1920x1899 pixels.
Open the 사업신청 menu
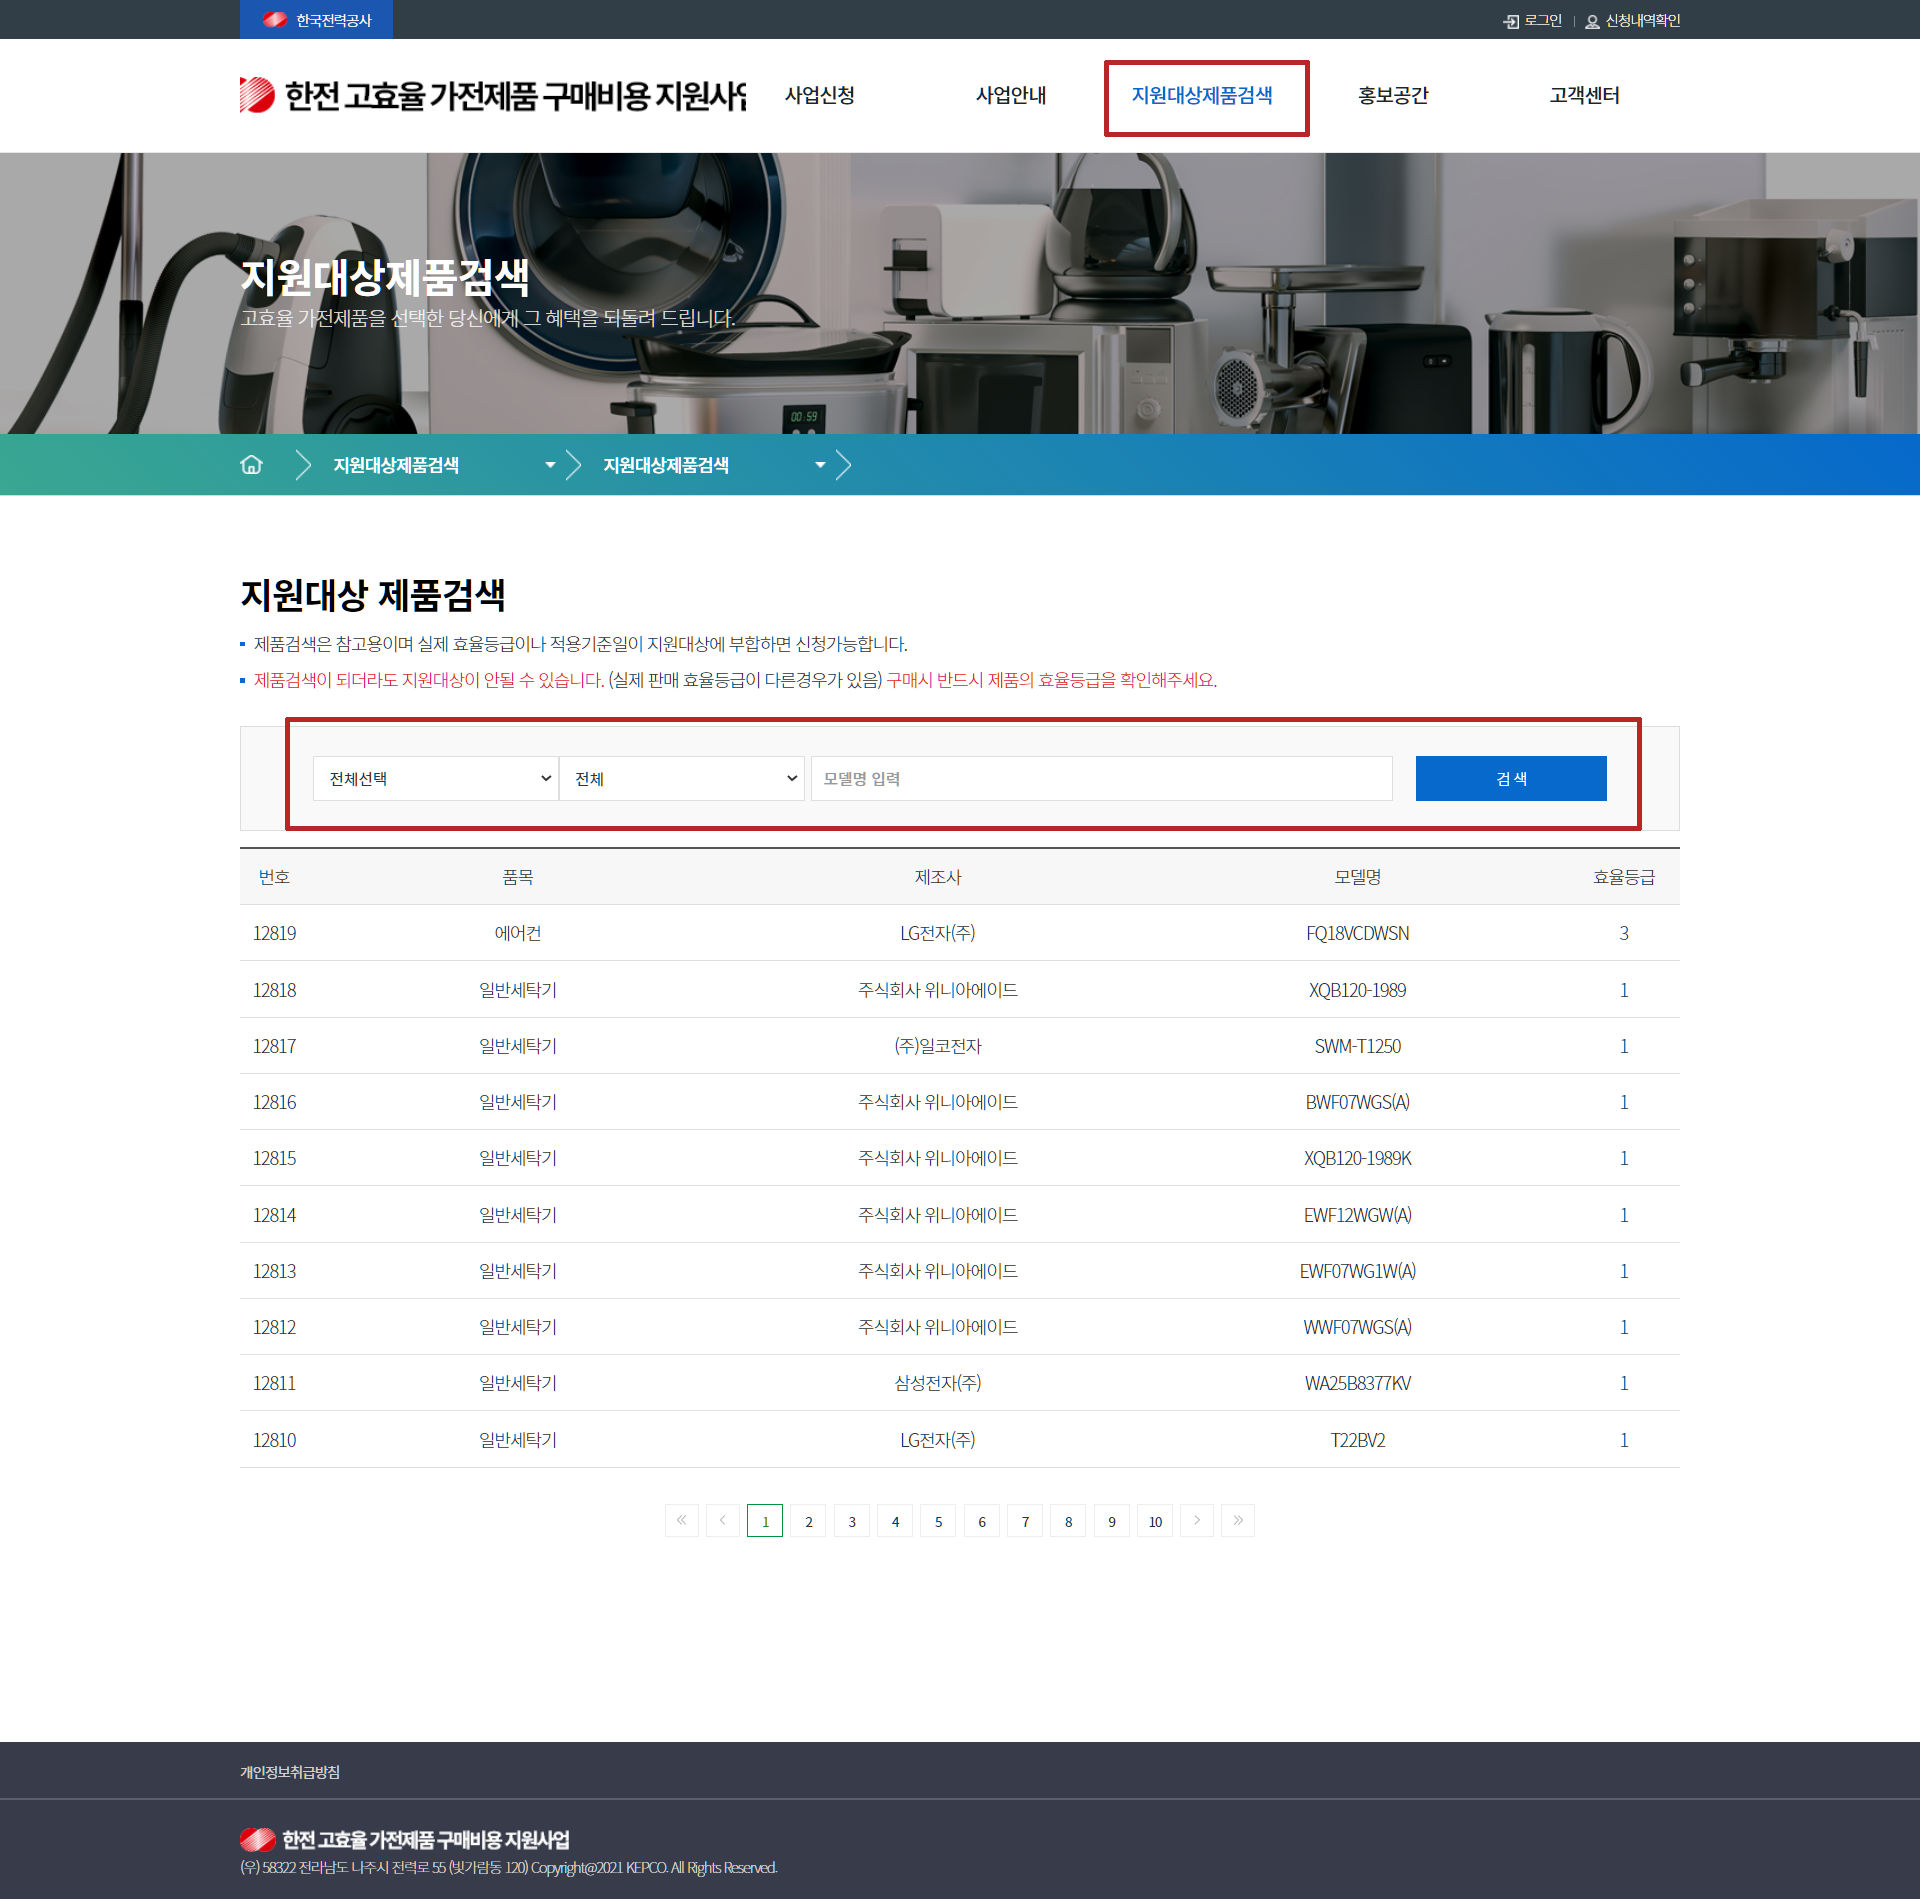tap(819, 95)
